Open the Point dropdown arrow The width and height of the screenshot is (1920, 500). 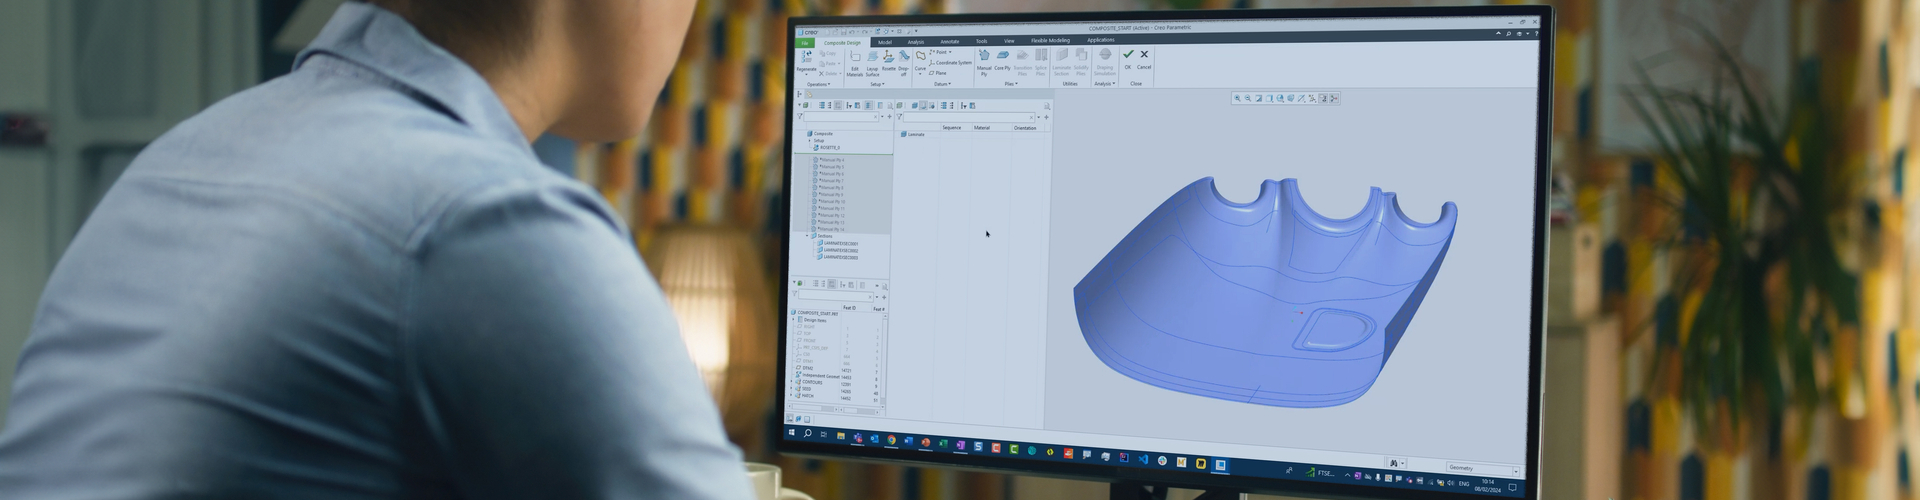[950, 52]
